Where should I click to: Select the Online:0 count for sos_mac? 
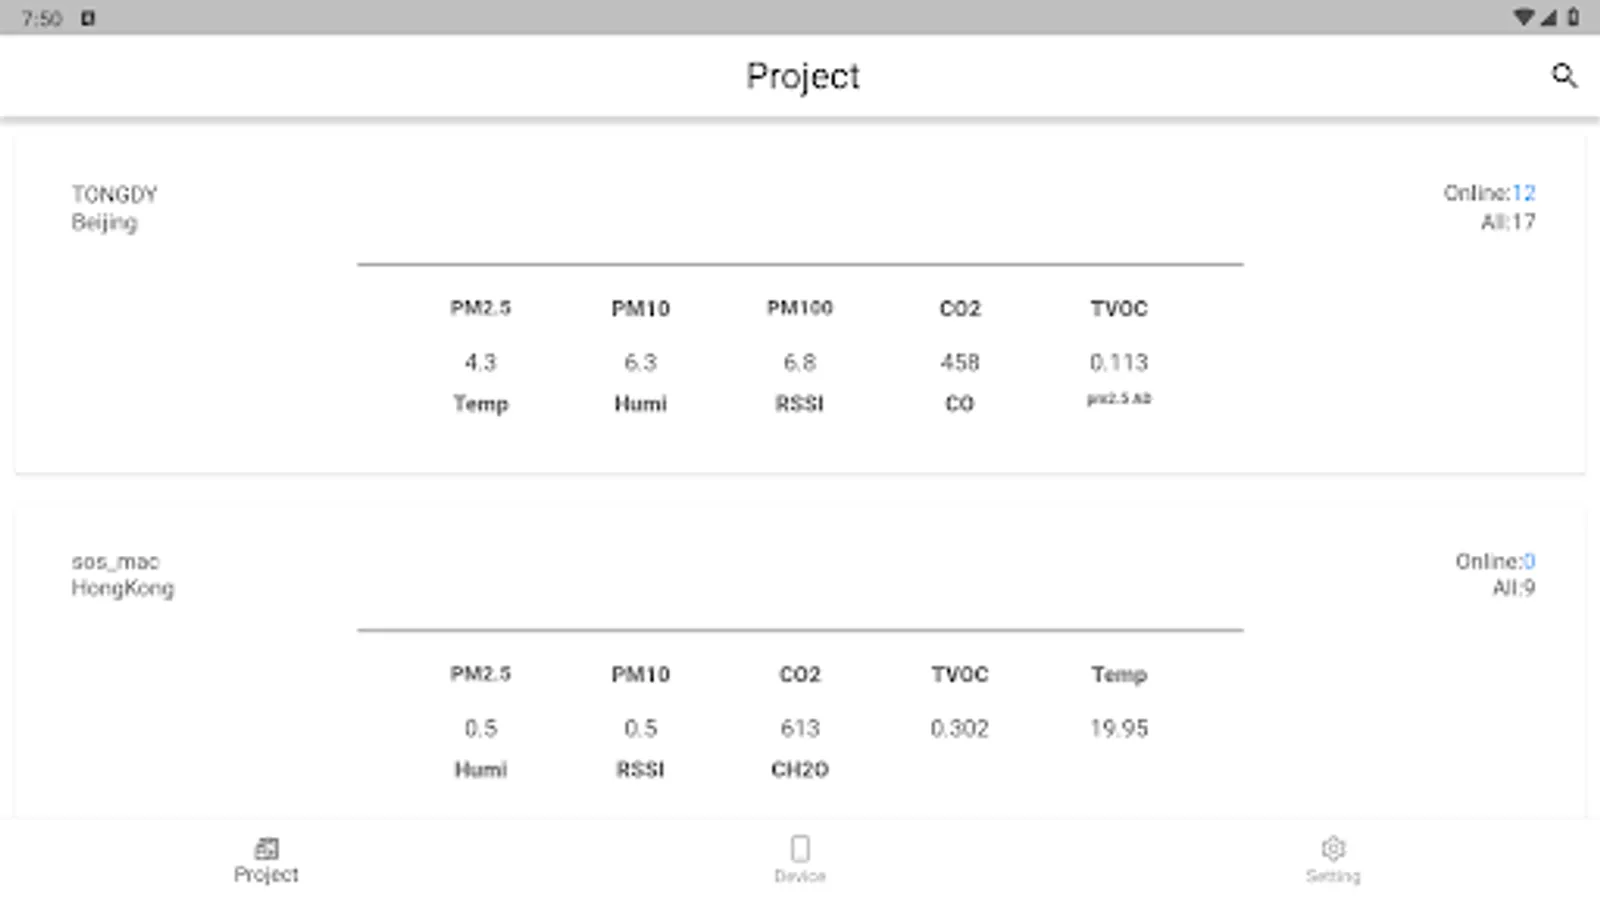(x=1495, y=561)
